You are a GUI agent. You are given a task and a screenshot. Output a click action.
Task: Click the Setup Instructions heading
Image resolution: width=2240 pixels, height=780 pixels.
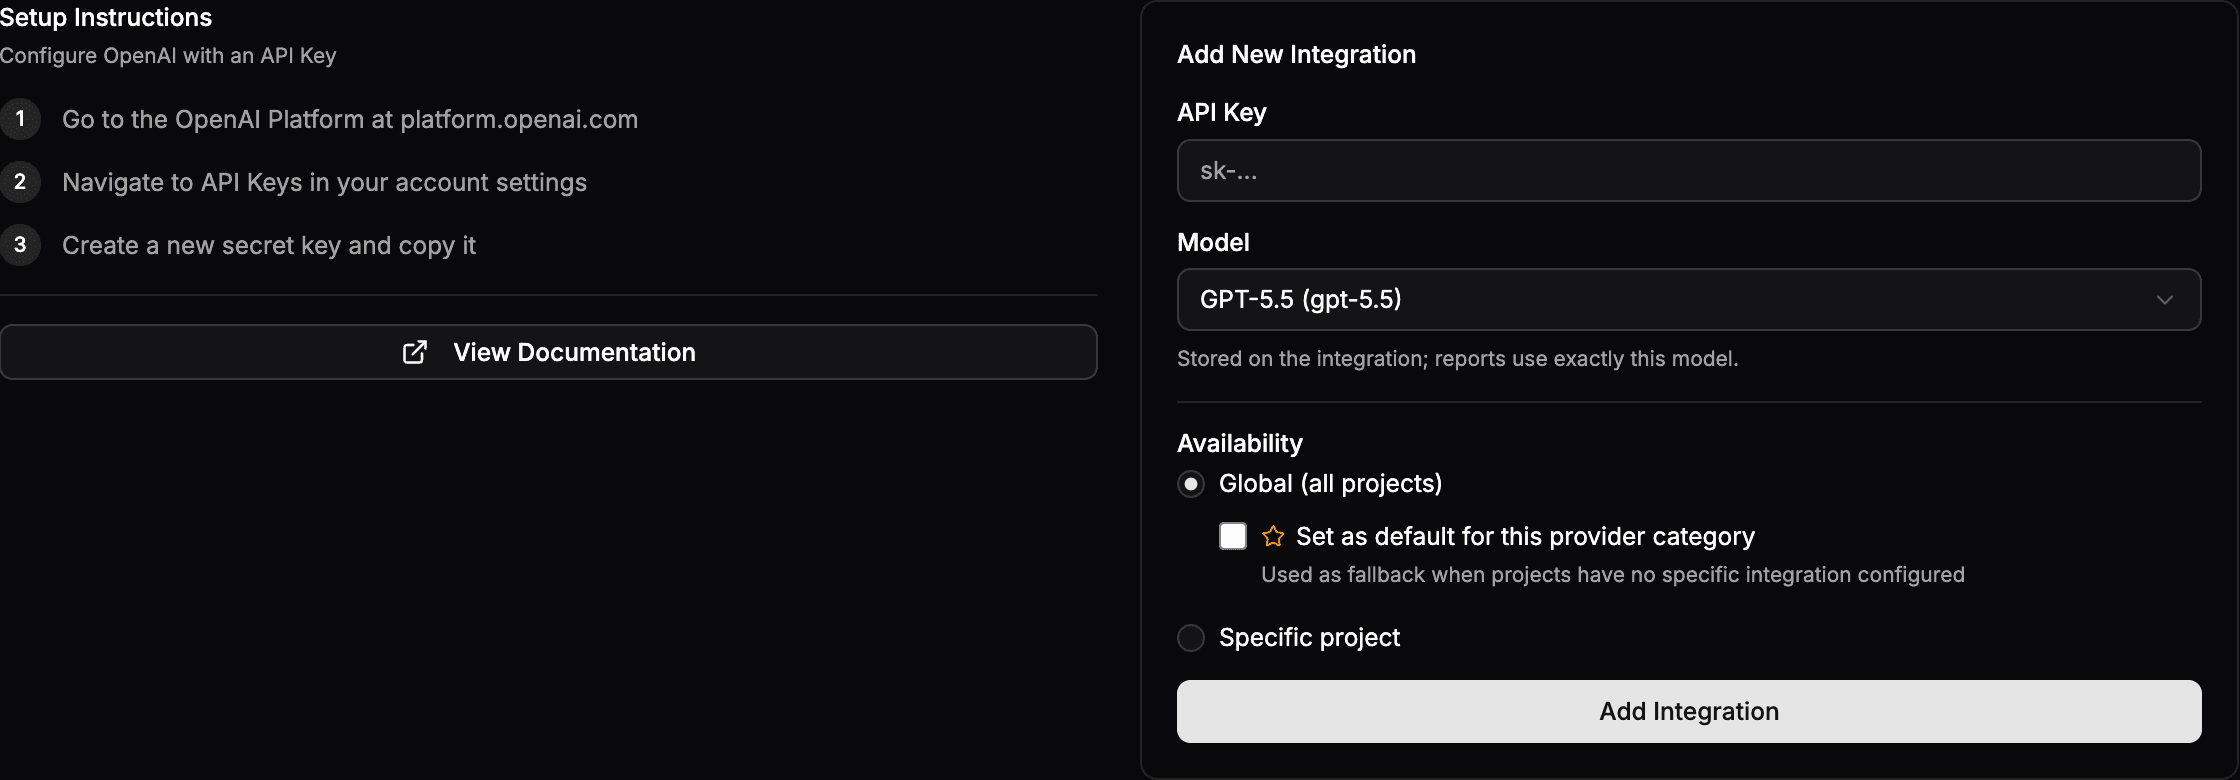106,18
